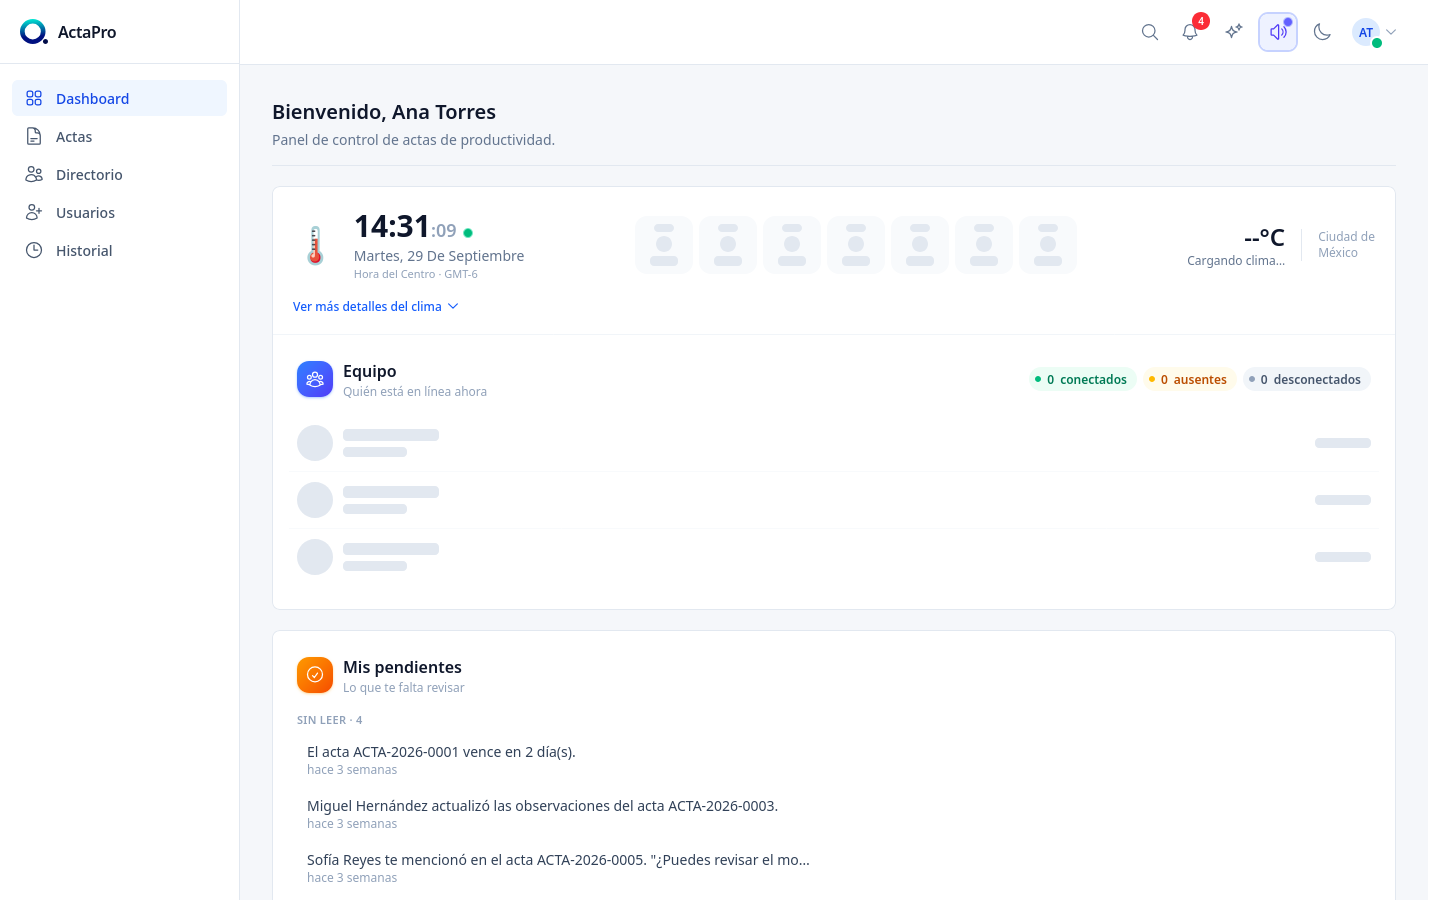The width and height of the screenshot is (1440, 900).
Task: Open notifications bell with 4 badge
Action: [1190, 32]
